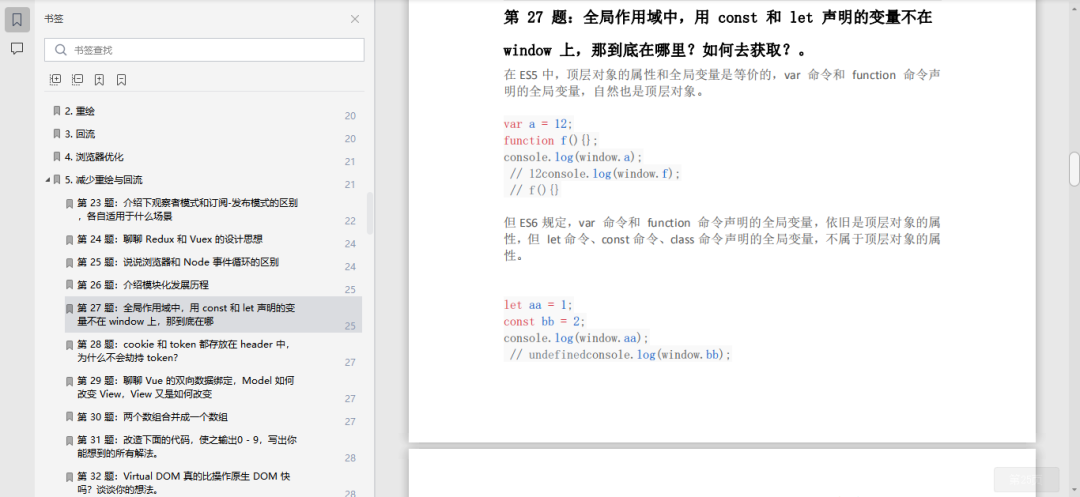Click the bookmark panel vertical scrollbar thumb

(x=370, y=213)
